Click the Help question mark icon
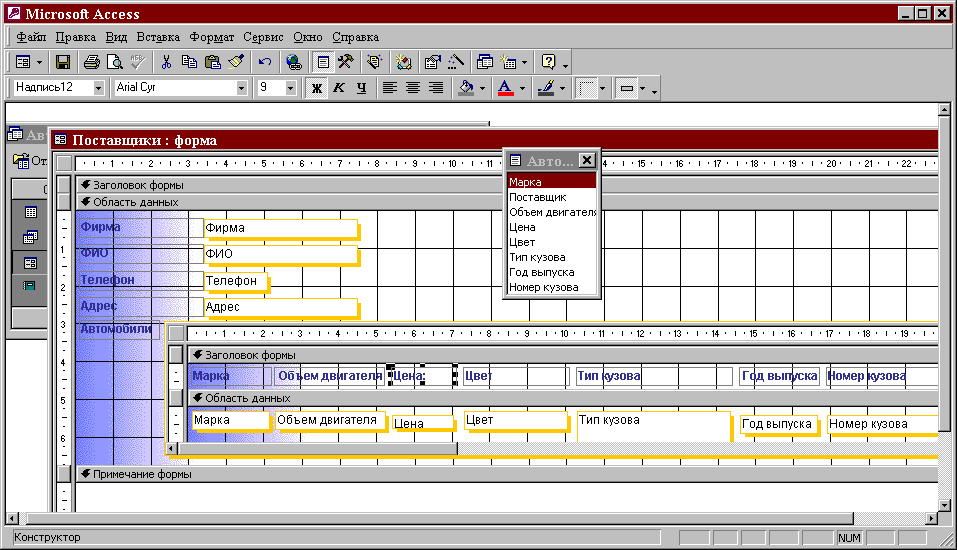 [x=549, y=62]
